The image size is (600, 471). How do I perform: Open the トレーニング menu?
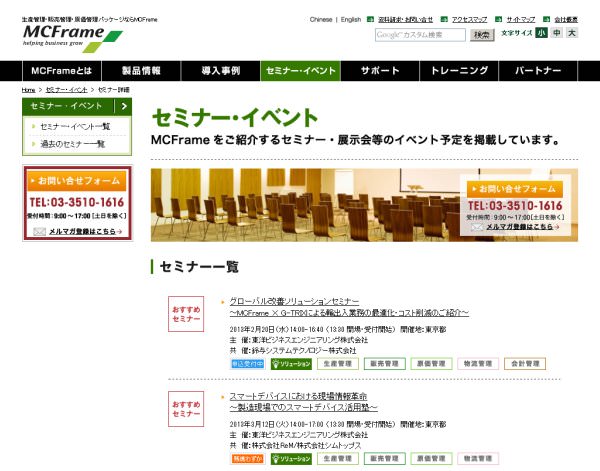tap(459, 71)
